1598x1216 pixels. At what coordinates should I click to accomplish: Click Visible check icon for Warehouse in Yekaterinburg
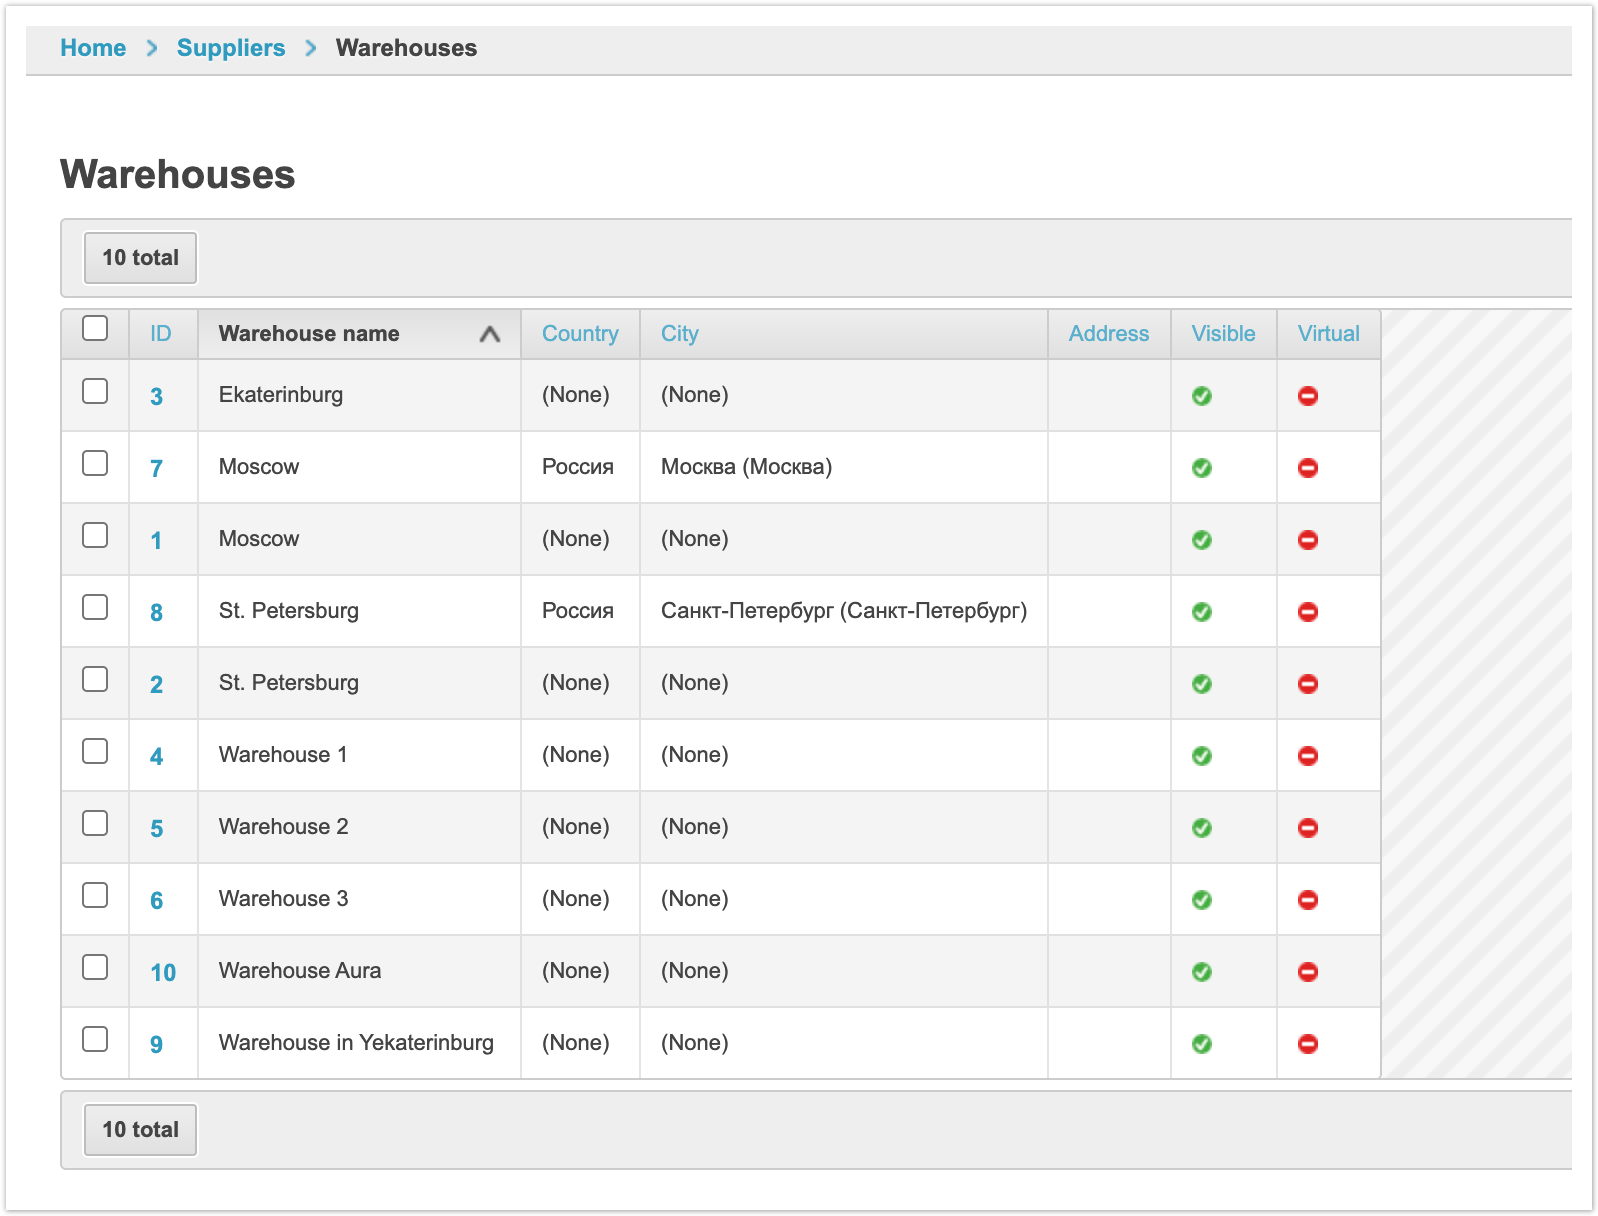[1202, 1044]
